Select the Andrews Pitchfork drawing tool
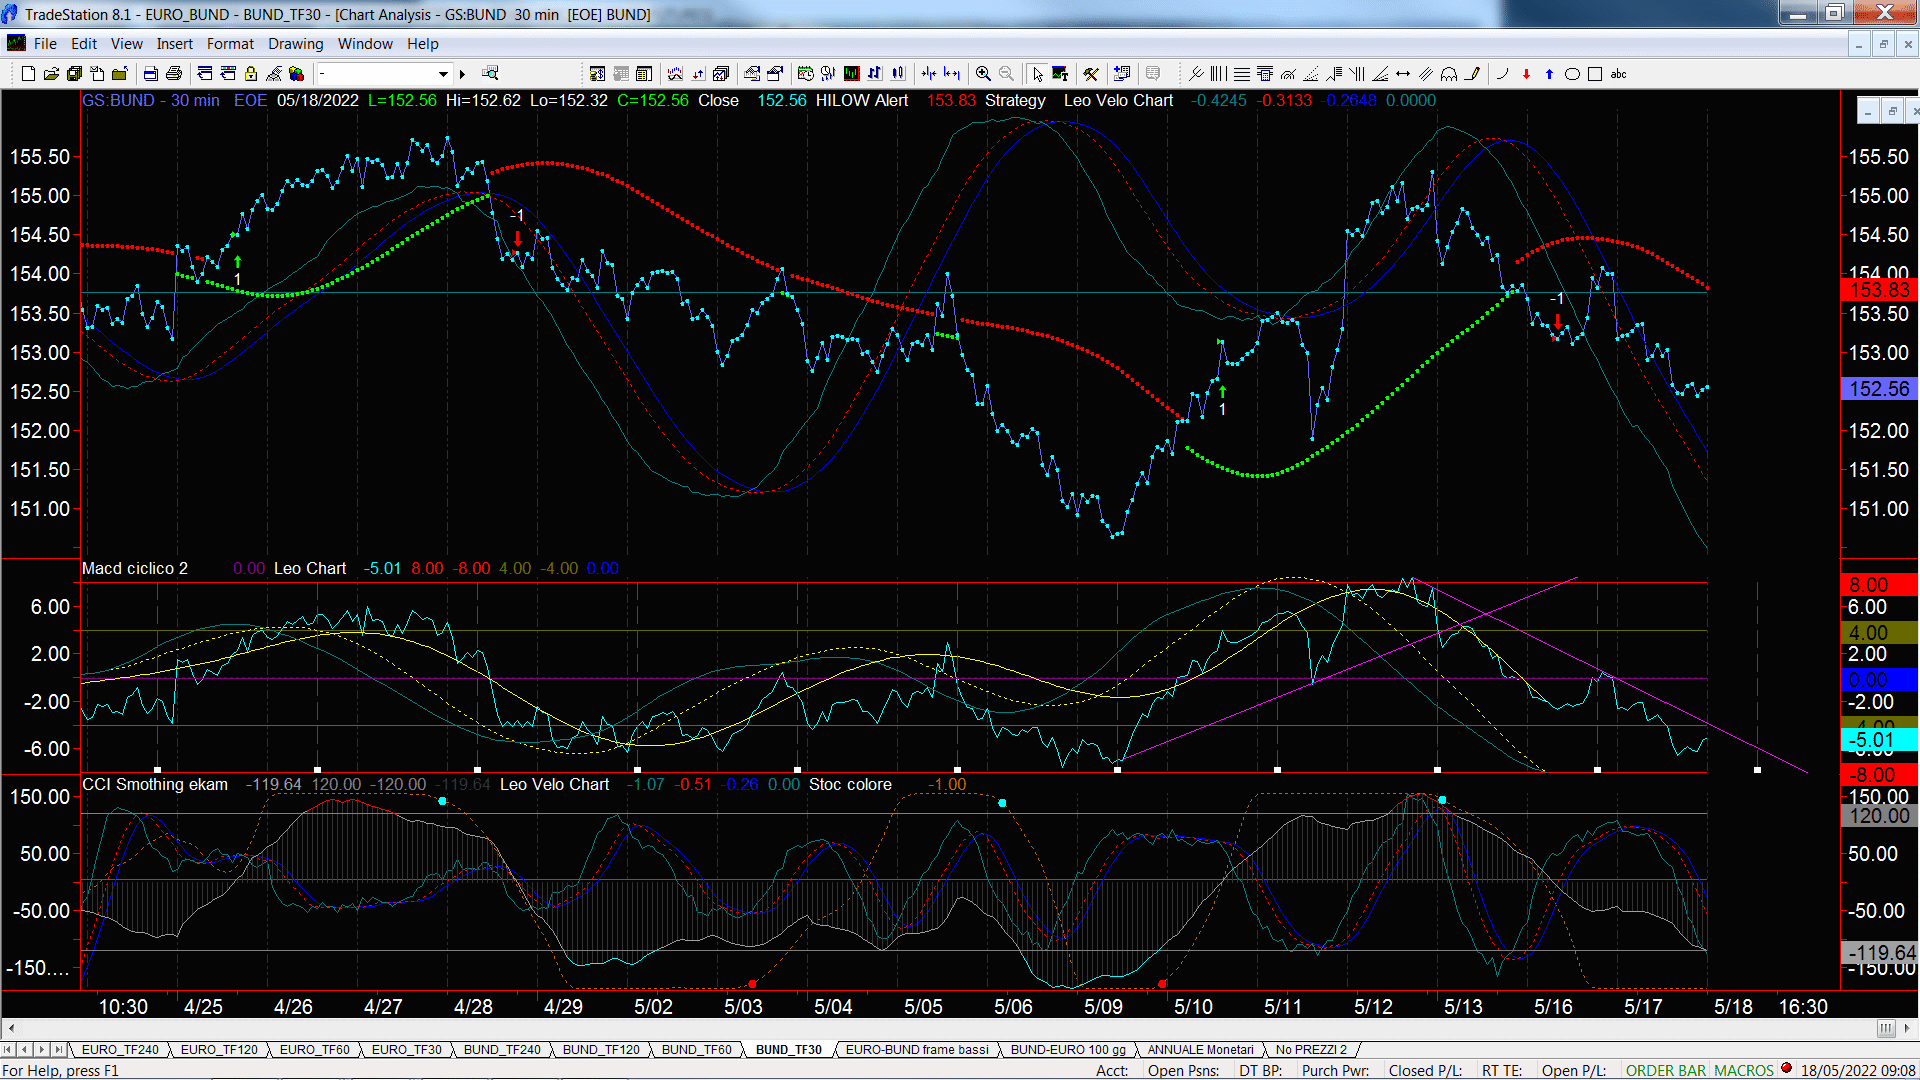1920x1080 pixels. point(1195,73)
